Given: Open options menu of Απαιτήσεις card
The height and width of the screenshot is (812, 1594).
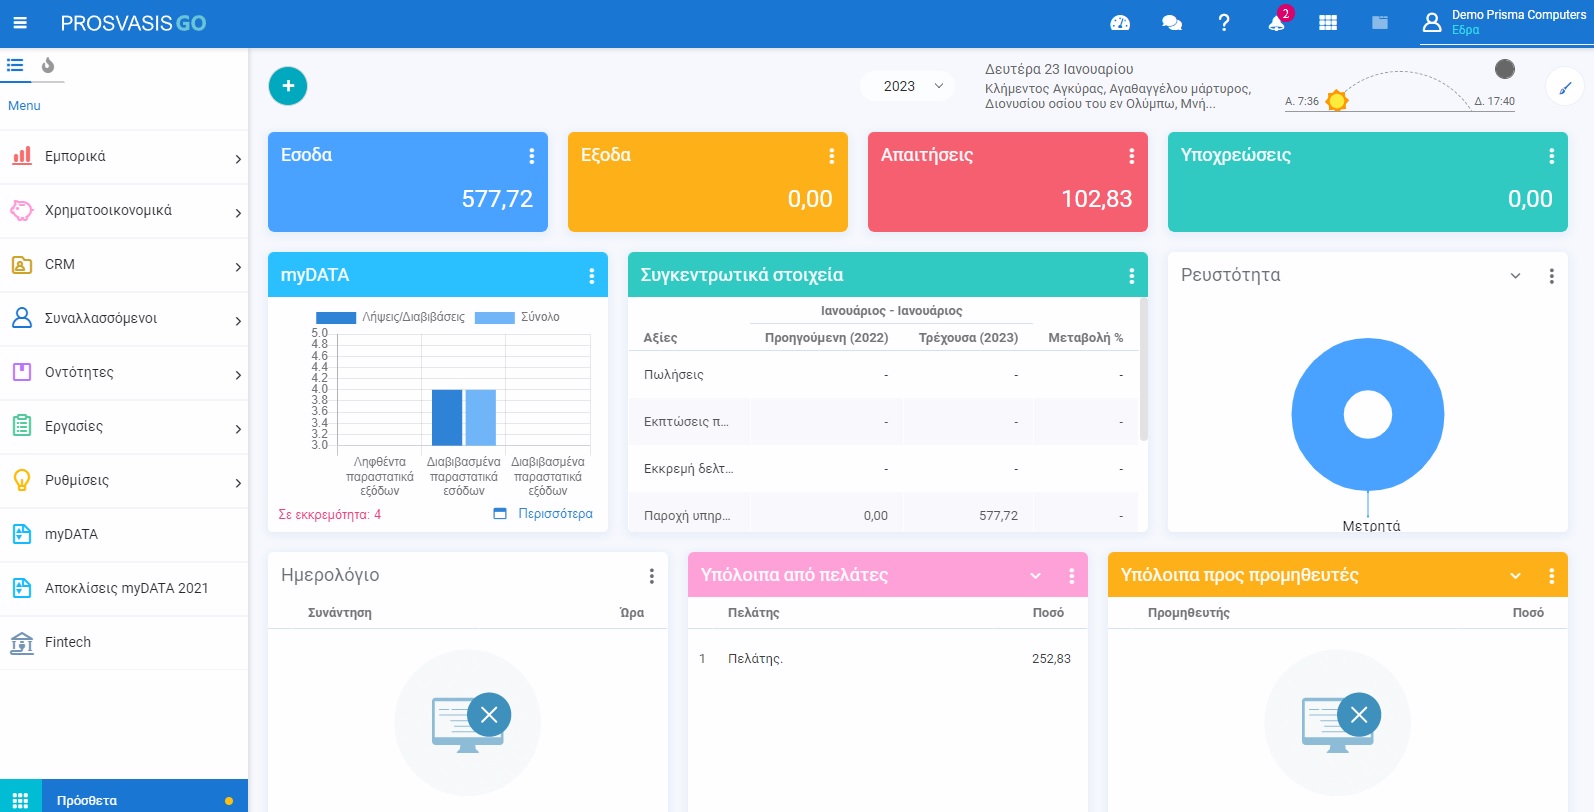Looking at the screenshot, I should [1131, 156].
